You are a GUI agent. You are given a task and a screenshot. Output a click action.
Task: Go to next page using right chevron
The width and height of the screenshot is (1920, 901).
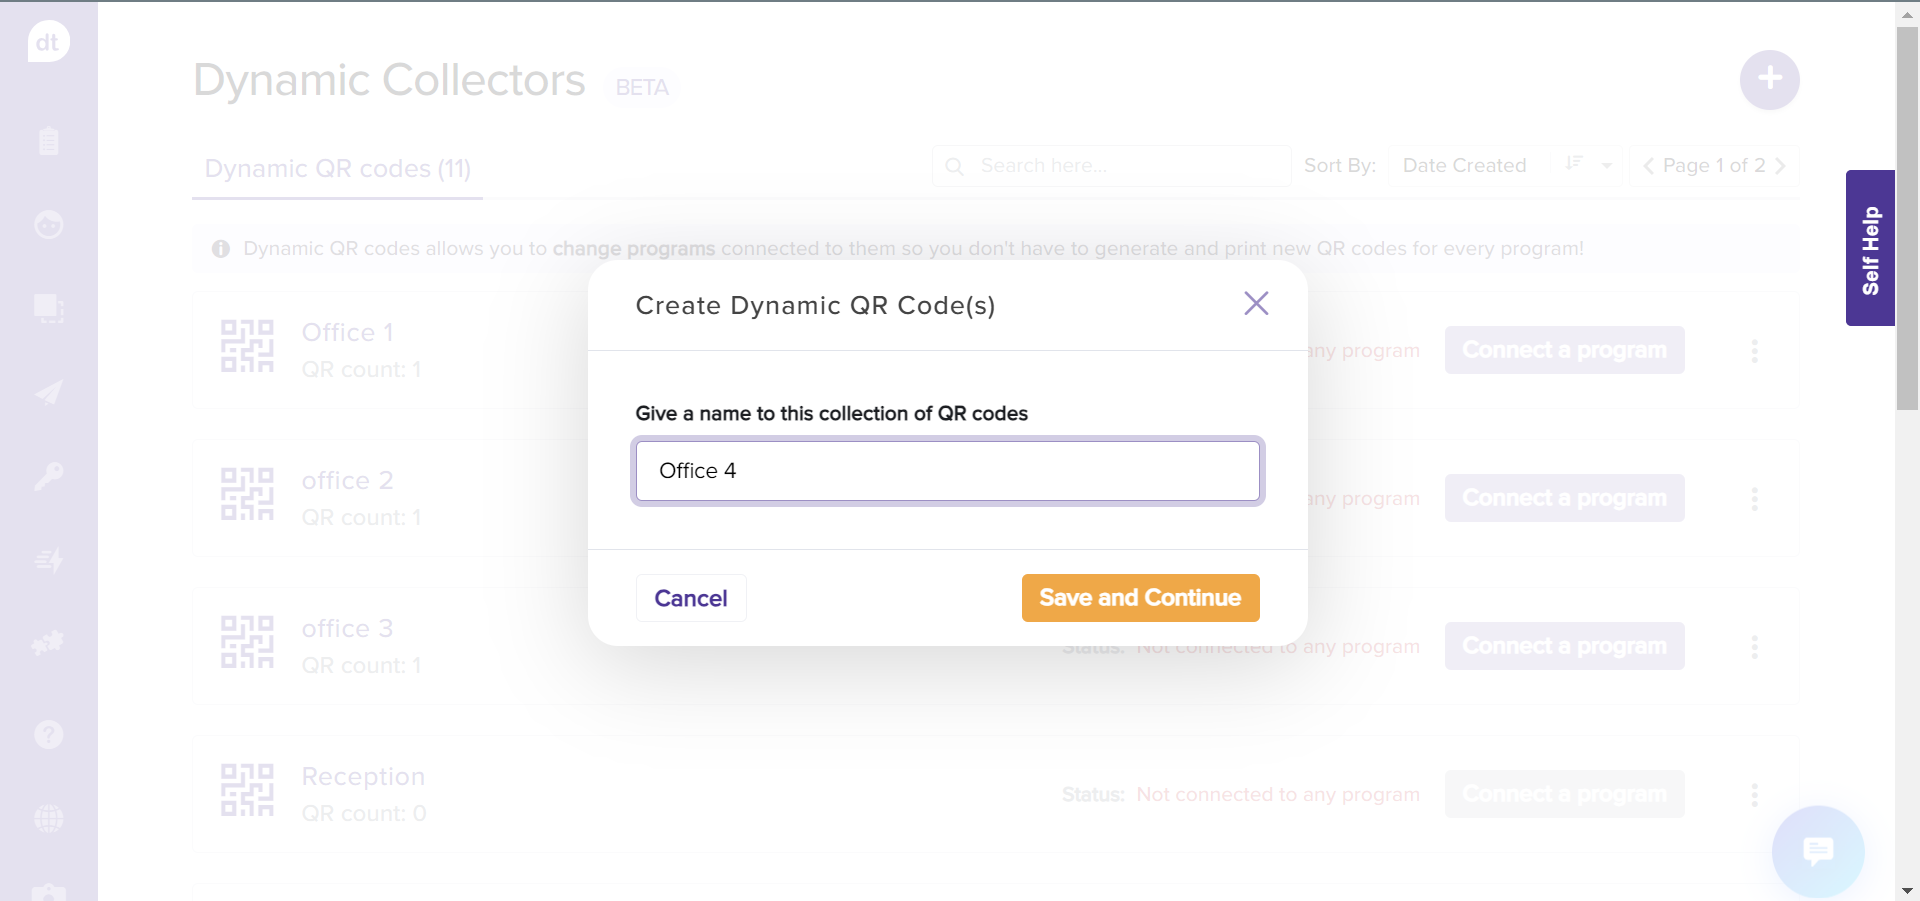pyautogui.click(x=1781, y=166)
